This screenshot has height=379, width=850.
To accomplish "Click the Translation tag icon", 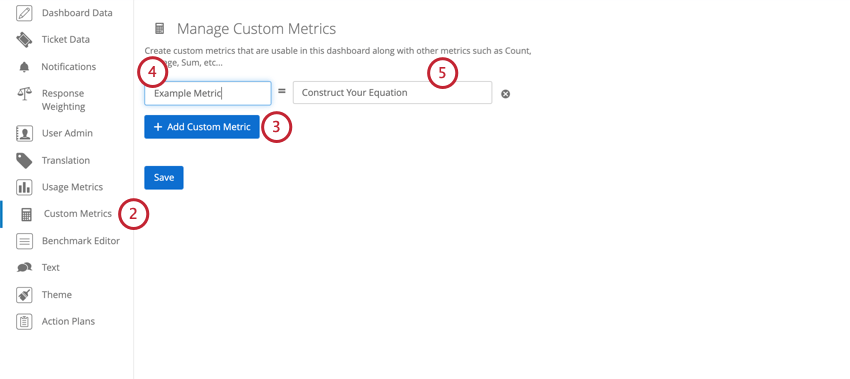I will pos(24,160).
